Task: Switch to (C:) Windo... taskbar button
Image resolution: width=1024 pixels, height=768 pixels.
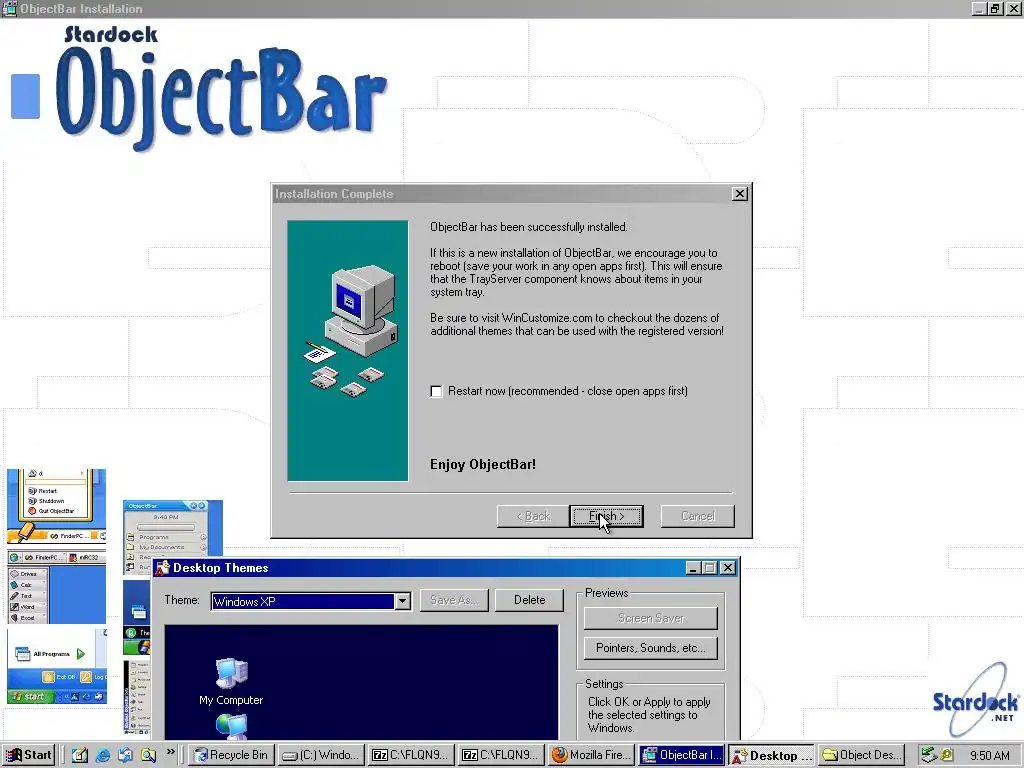Action: pos(321,755)
